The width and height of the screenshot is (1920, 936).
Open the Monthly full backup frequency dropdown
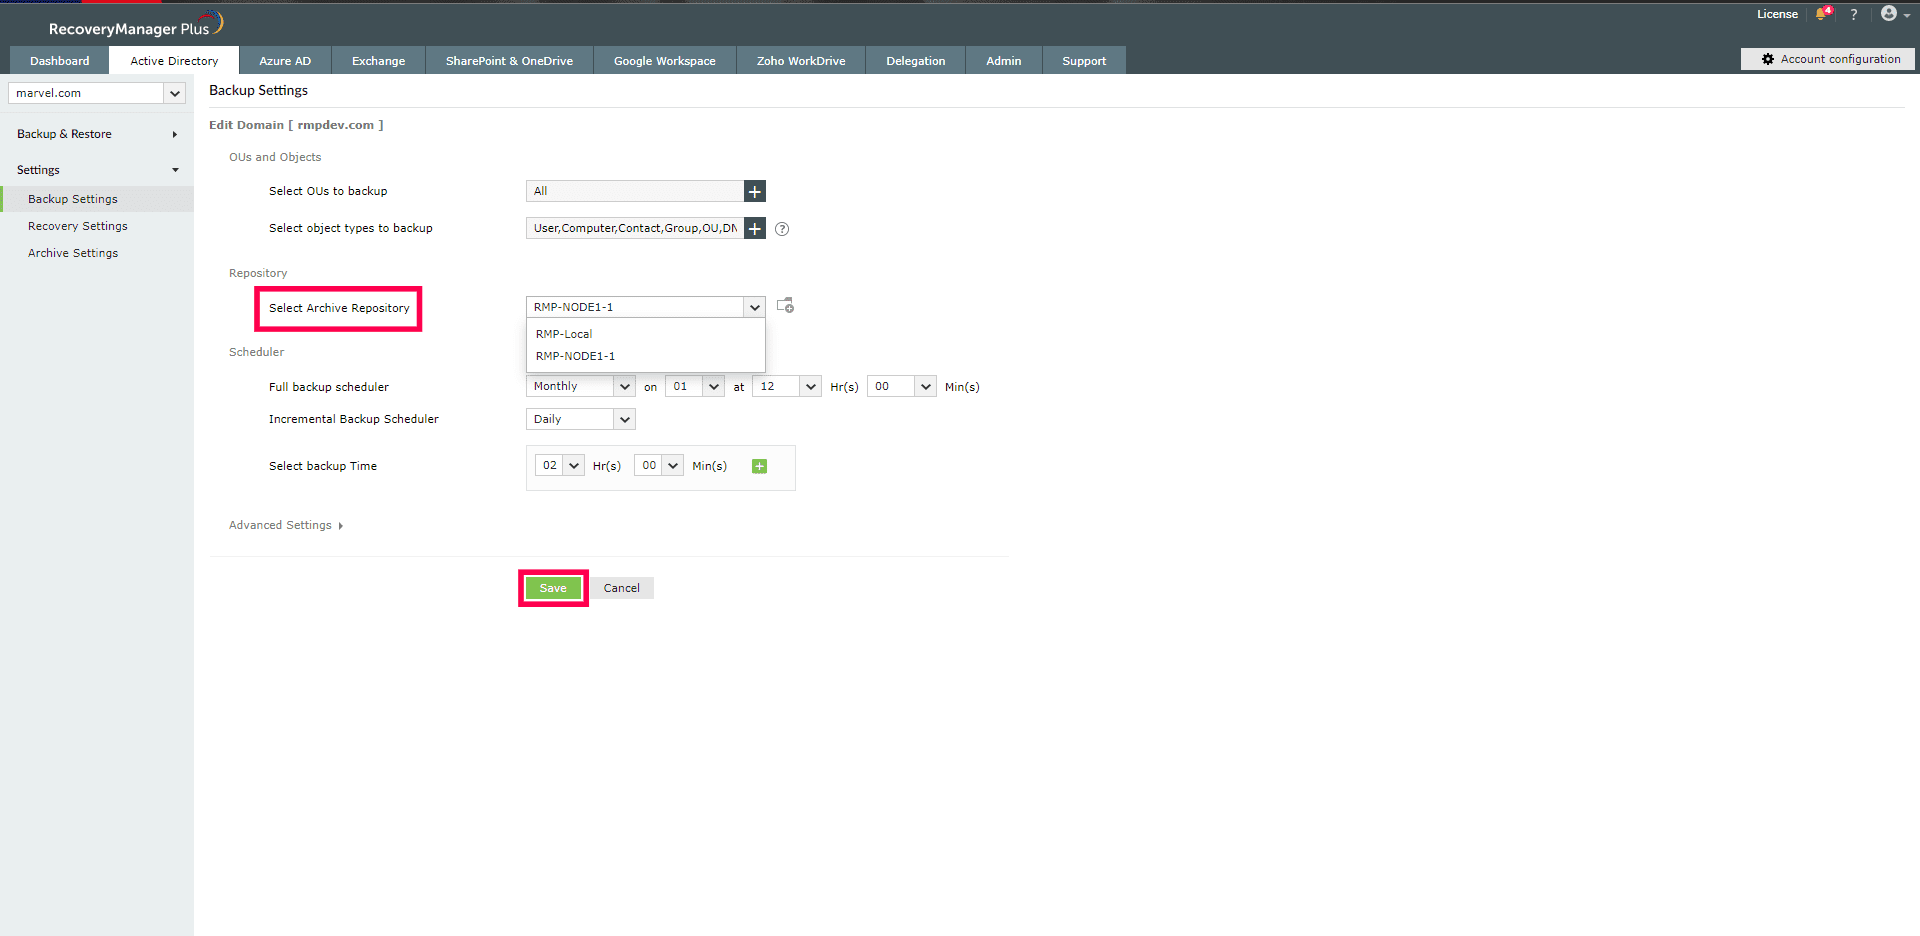pos(581,386)
